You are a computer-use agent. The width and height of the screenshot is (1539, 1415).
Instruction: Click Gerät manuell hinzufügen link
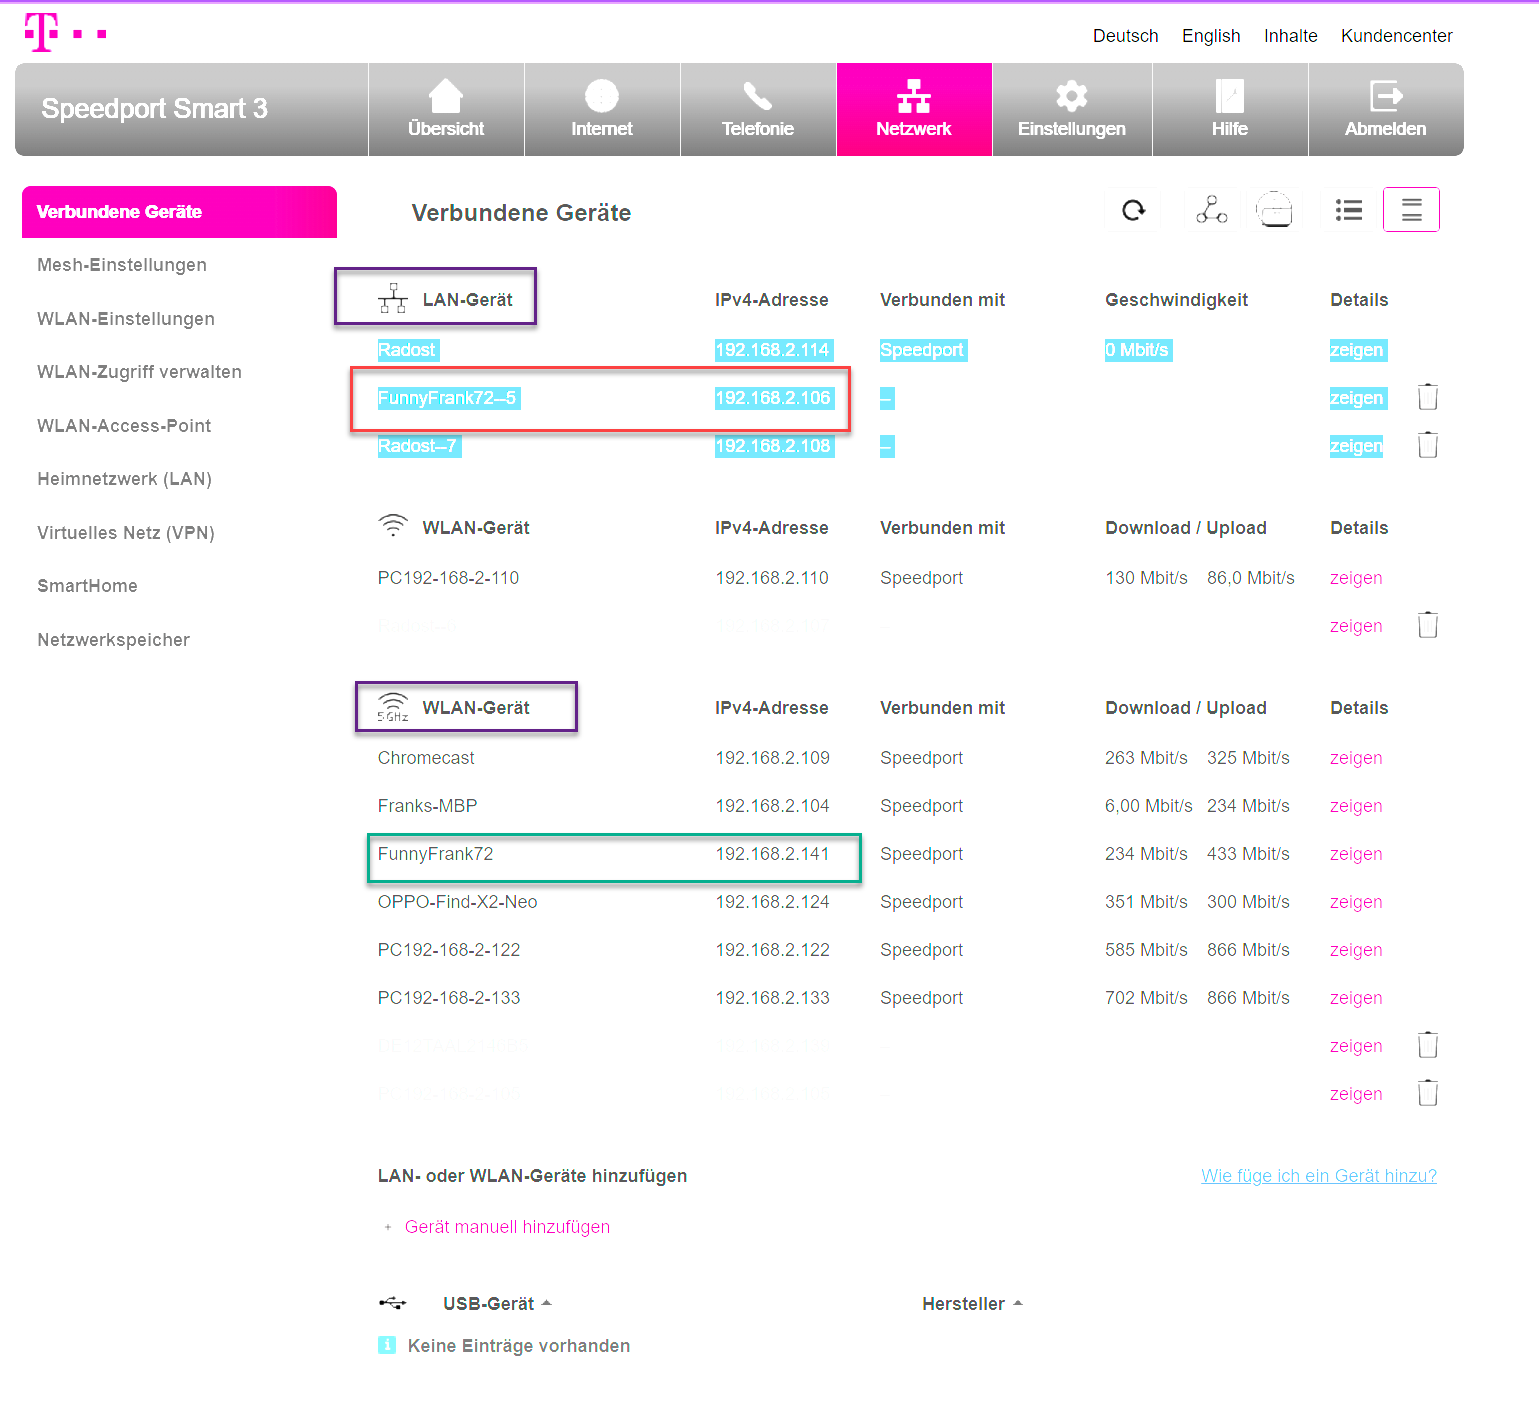pos(507,1227)
